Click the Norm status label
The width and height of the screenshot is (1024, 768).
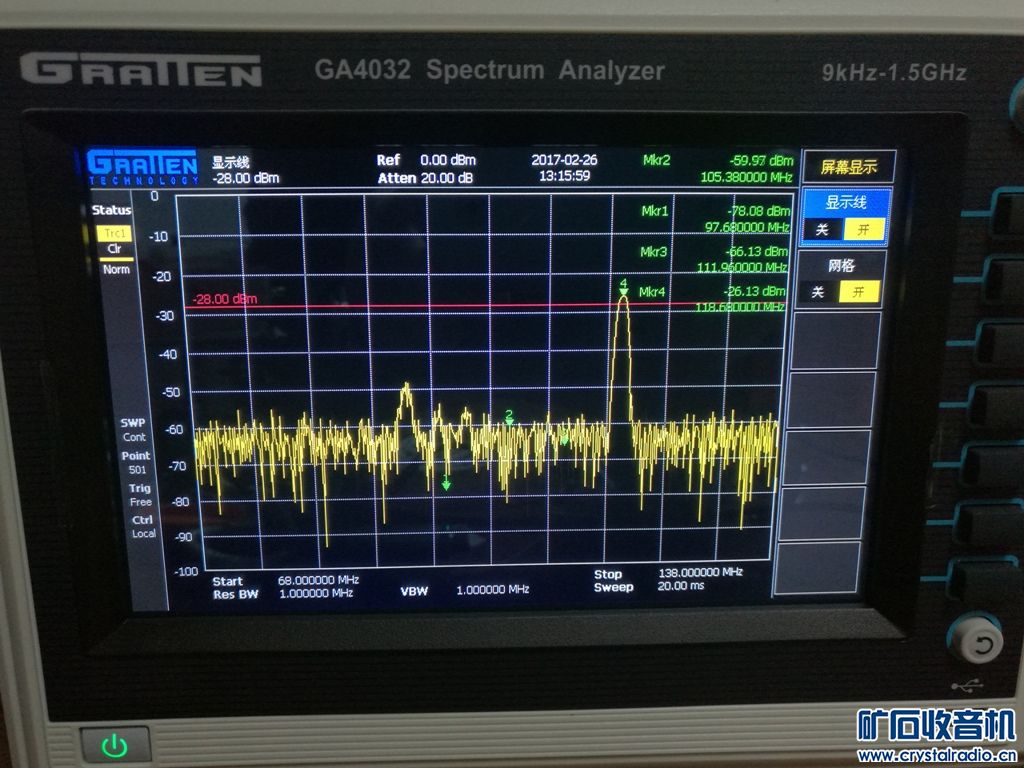116,269
